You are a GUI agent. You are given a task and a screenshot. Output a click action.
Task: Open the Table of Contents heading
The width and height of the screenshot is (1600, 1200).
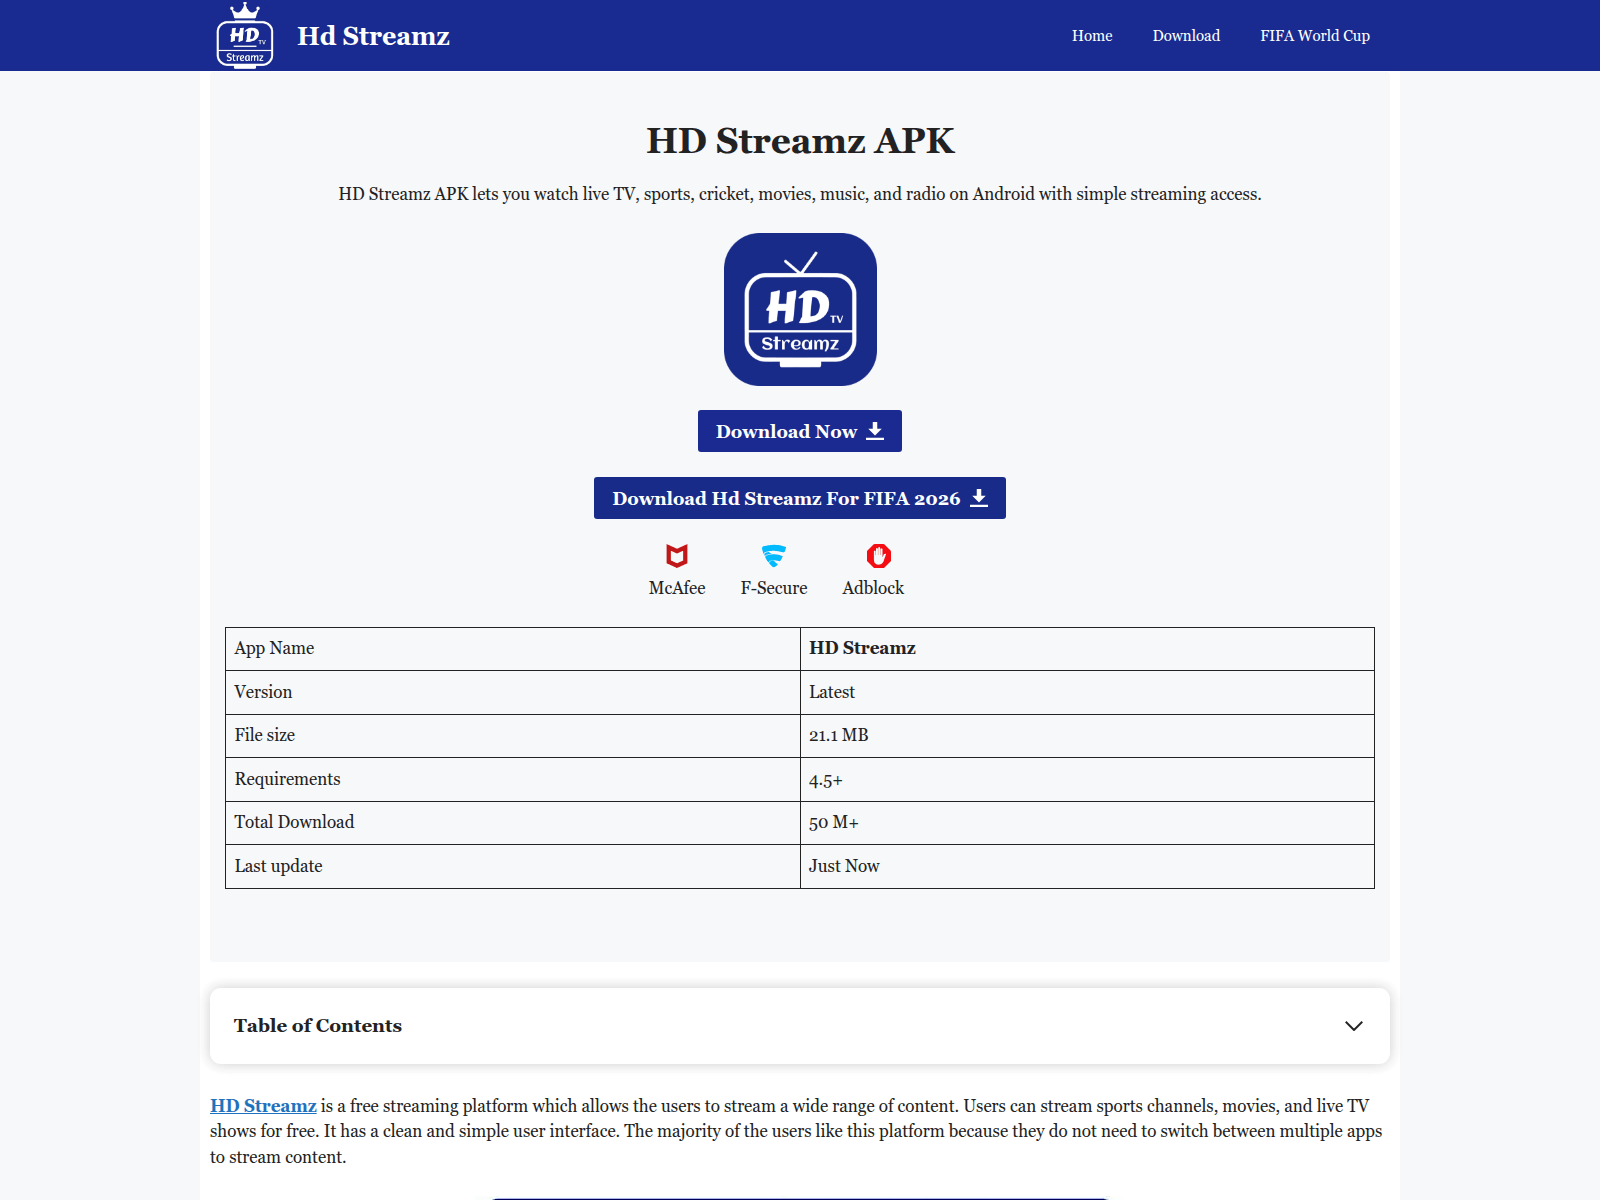pos(318,1026)
